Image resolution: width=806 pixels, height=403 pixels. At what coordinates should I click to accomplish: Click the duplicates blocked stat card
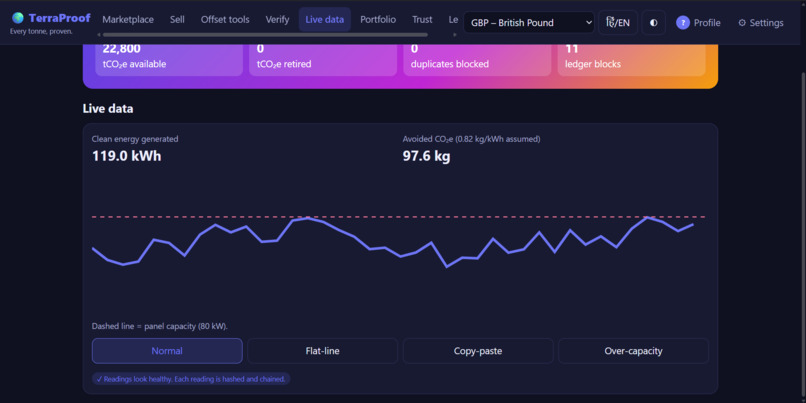pyautogui.click(x=477, y=60)
